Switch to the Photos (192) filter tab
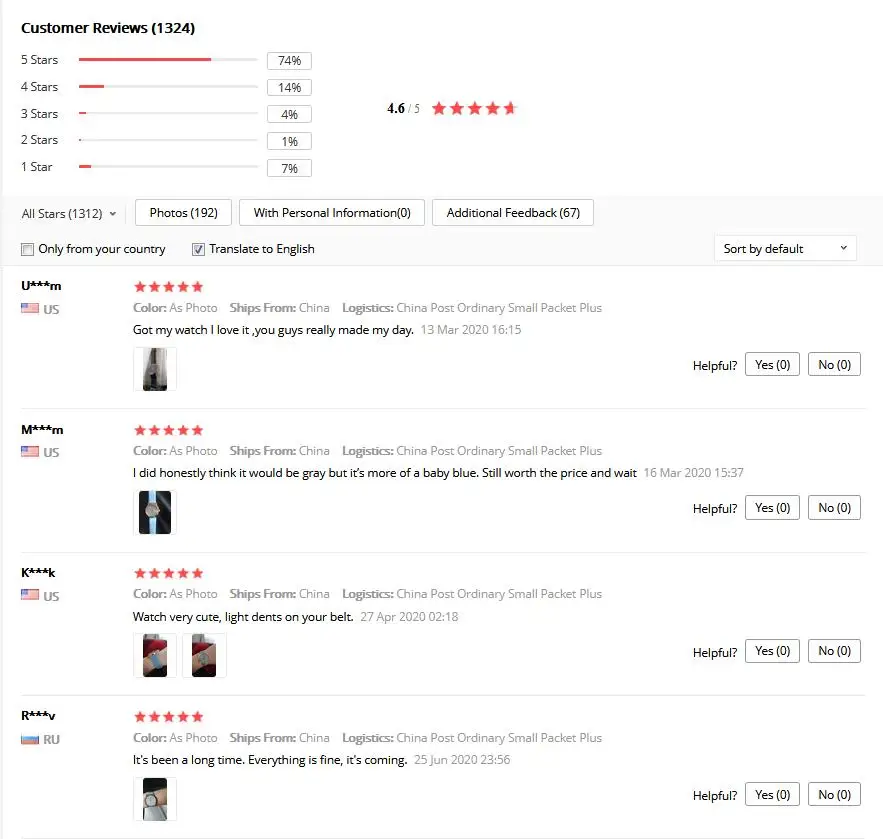883x839 pixels. click(183, 213)
